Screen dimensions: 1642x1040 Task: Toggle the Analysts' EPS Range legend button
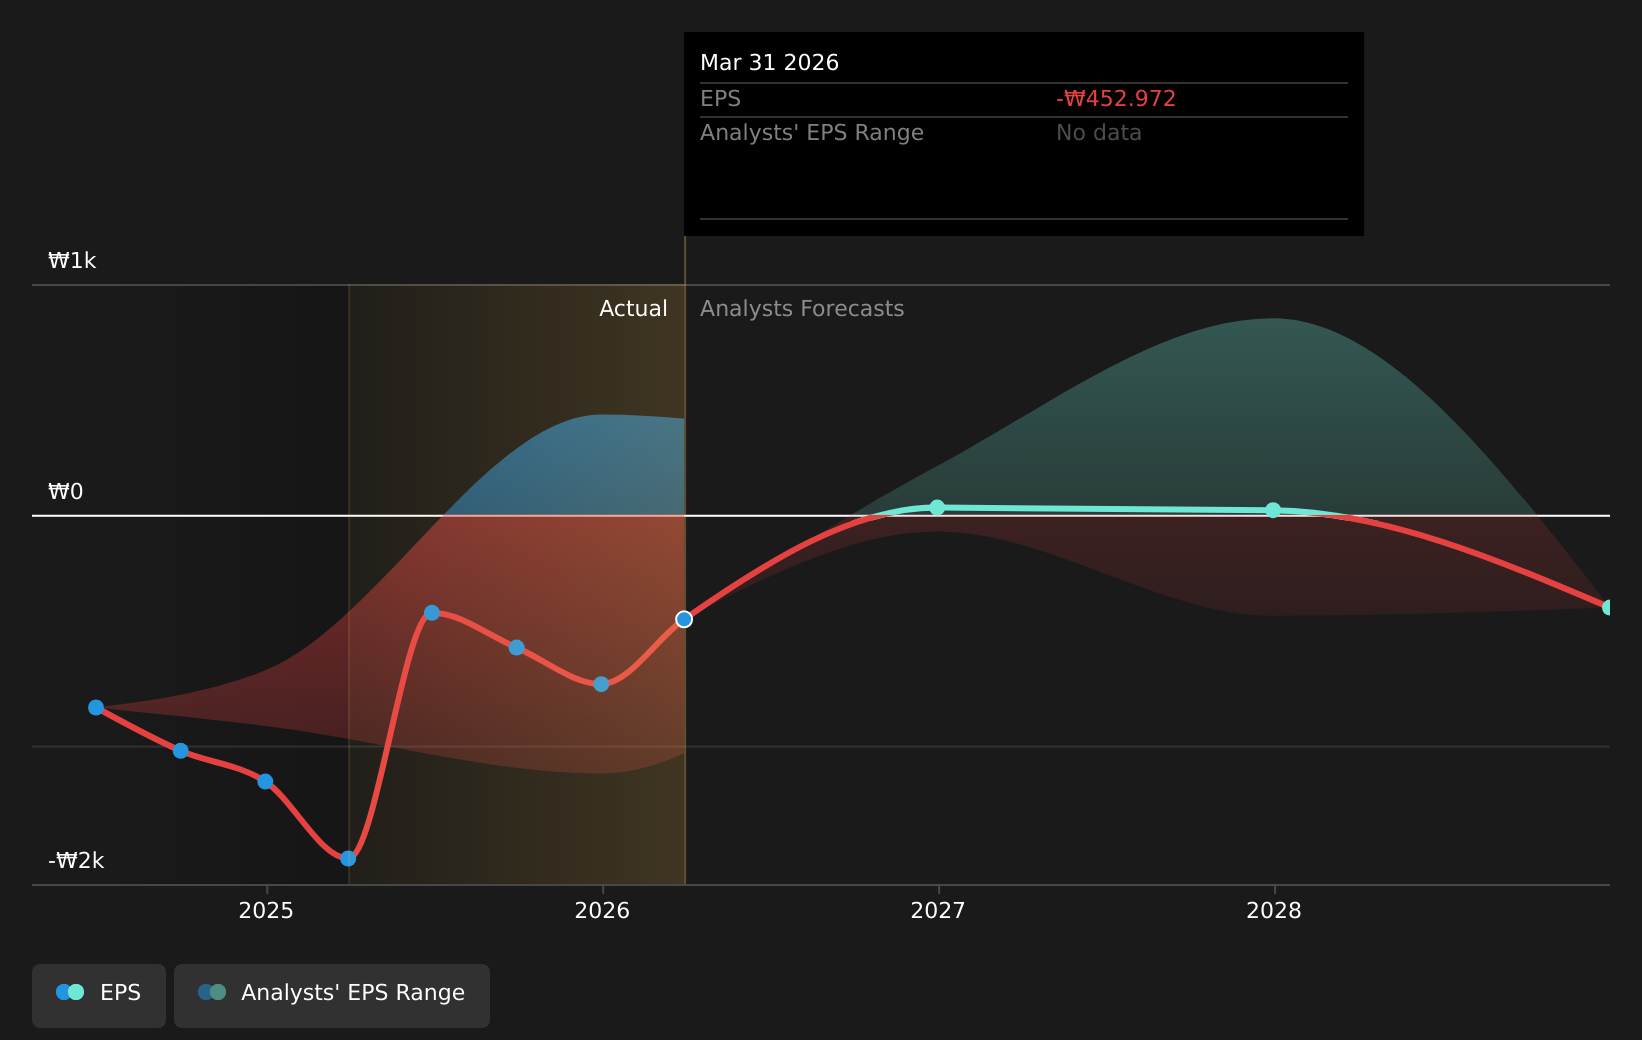(332, 996)
